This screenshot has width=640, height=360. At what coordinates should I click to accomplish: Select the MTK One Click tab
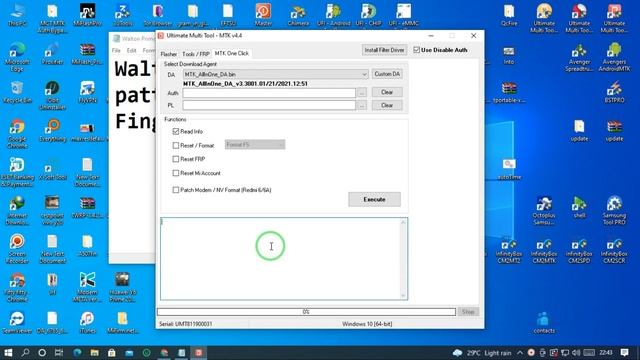pyautogui.click(x=231, y=53)
